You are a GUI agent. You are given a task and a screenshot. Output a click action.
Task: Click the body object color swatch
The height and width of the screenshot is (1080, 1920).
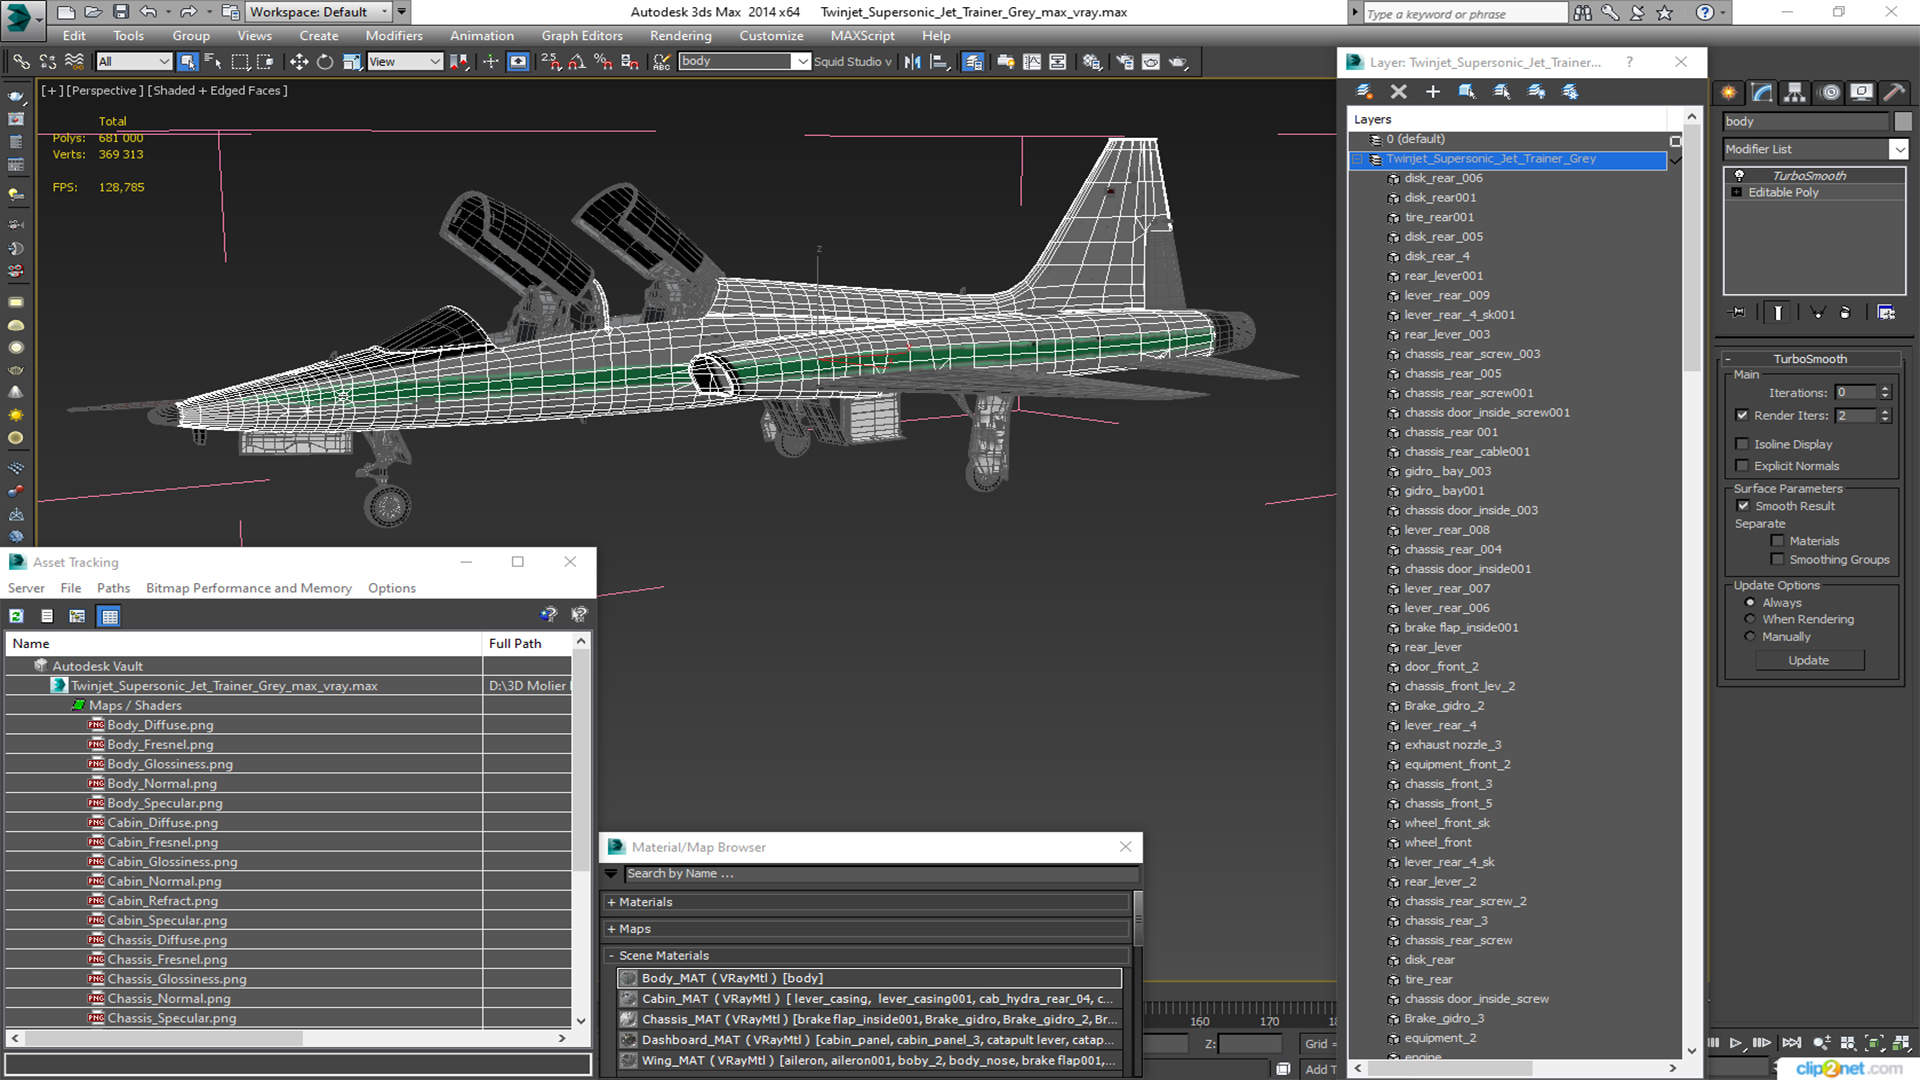click(1902, 121)
